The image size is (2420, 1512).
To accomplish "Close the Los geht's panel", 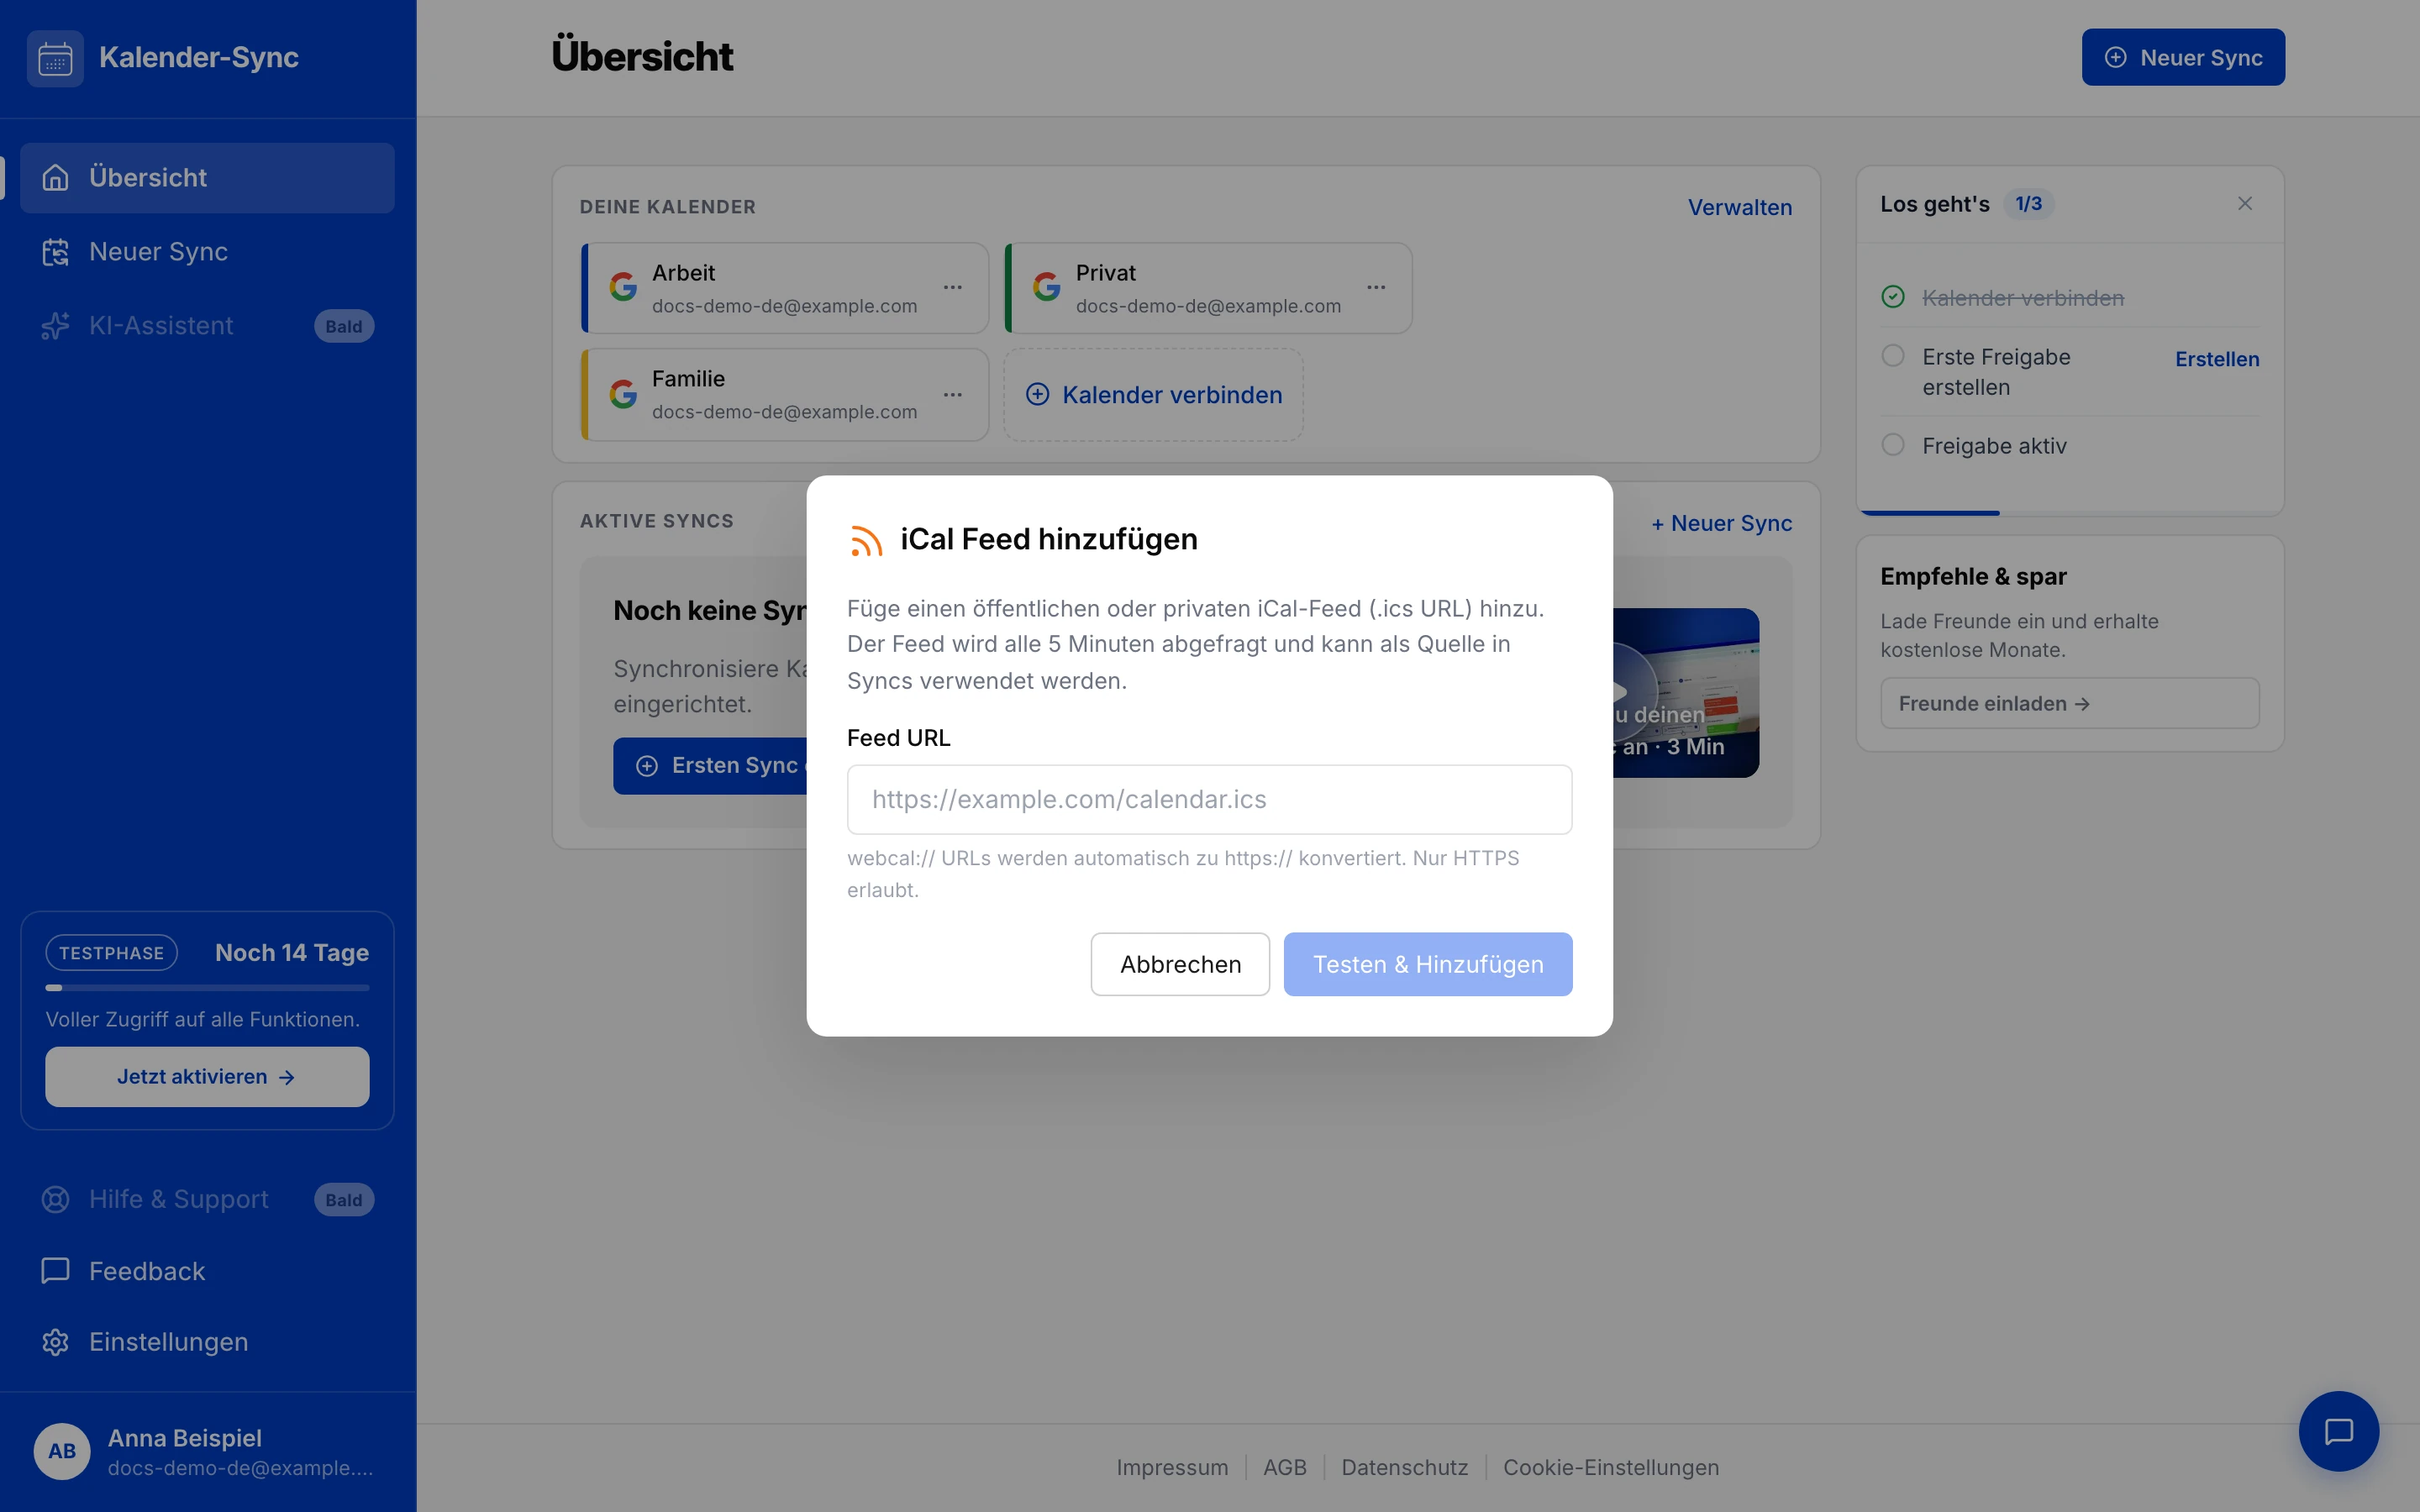I will pyautogui.click(x=2245, y=203).
